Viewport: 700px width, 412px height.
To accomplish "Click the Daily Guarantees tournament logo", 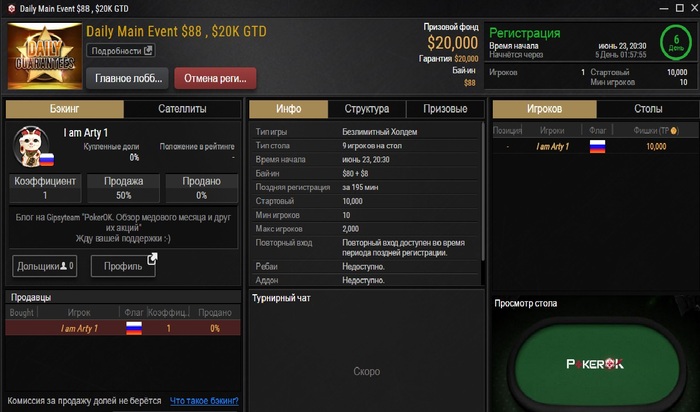I will (45, 56).
